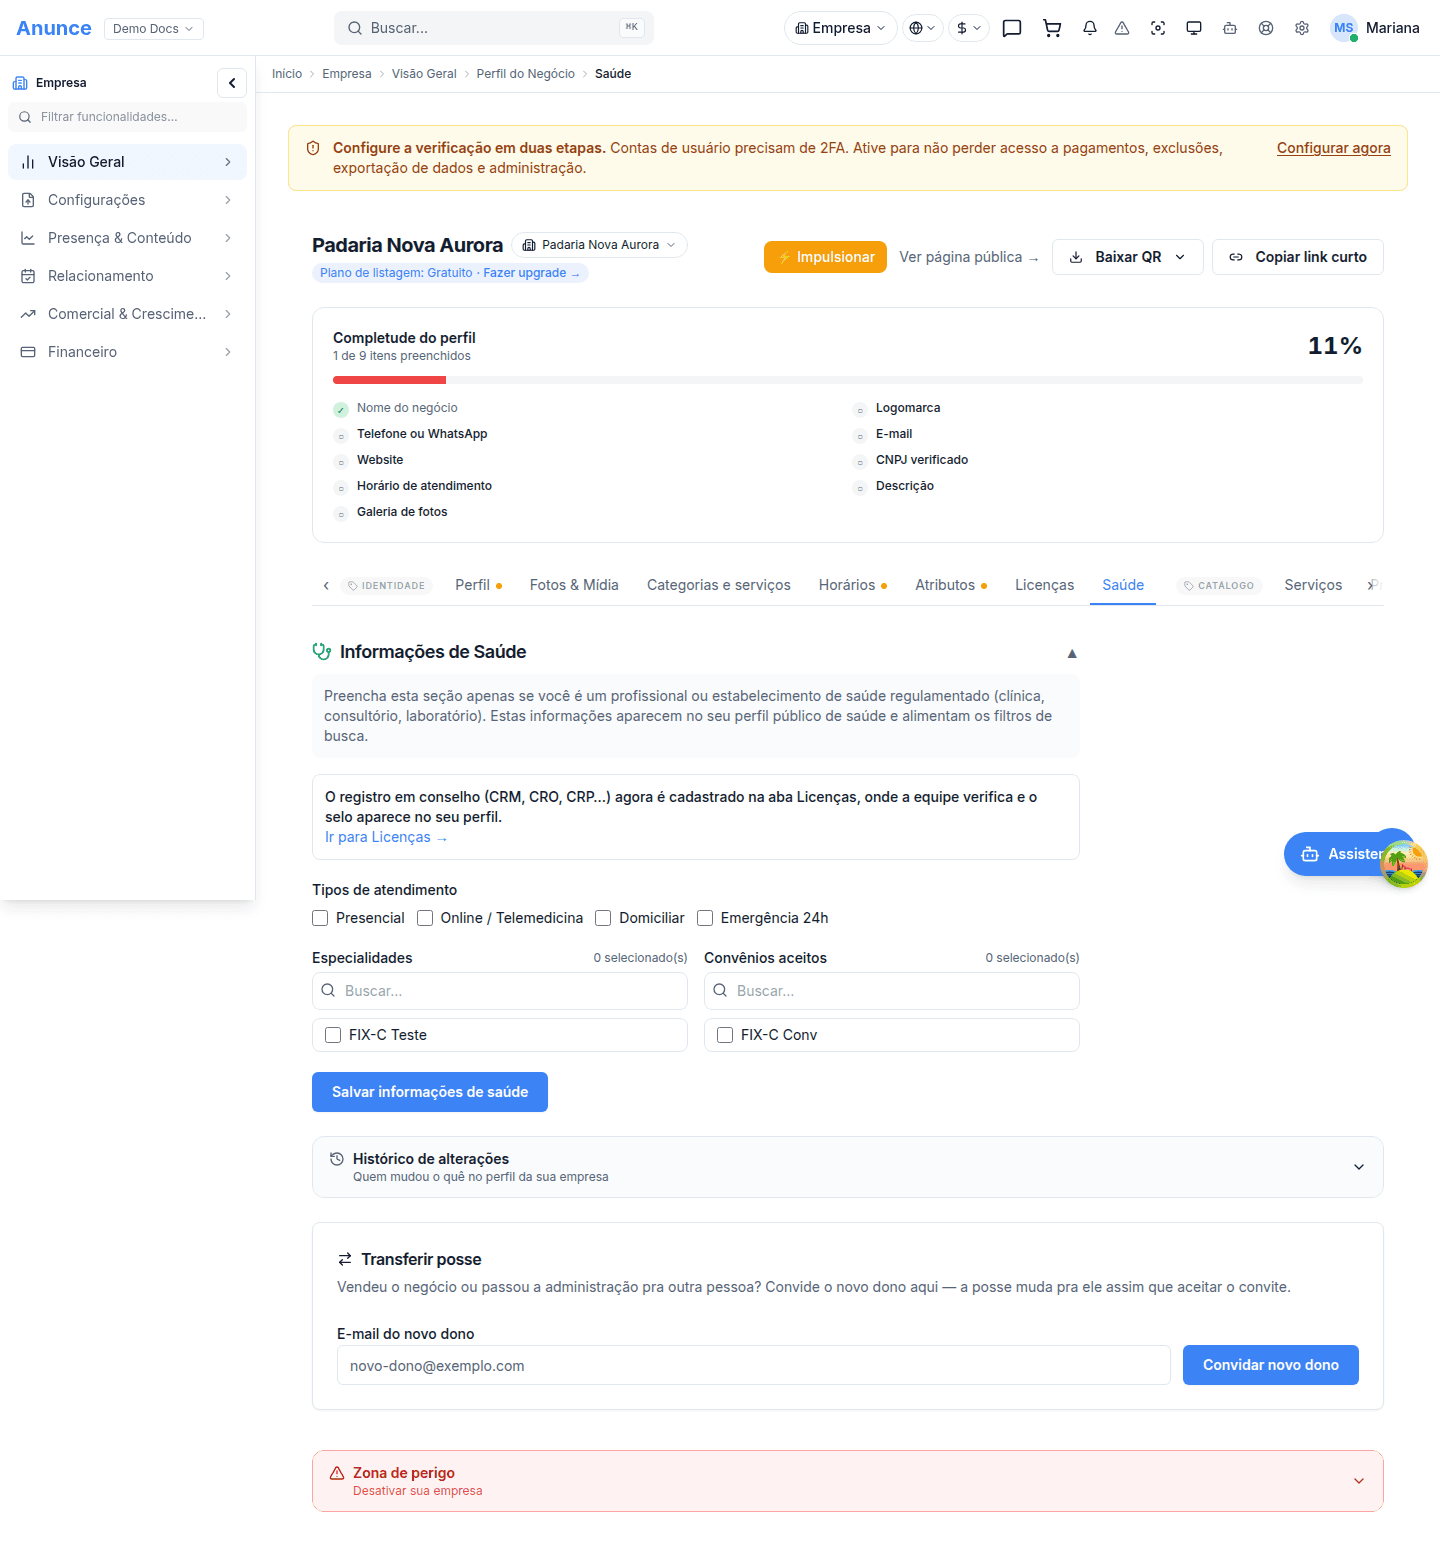1440x1568 pixels.
Task: Click the stethoscope icon beside Informações de Saúde
Action: click(x=322, y=652)
